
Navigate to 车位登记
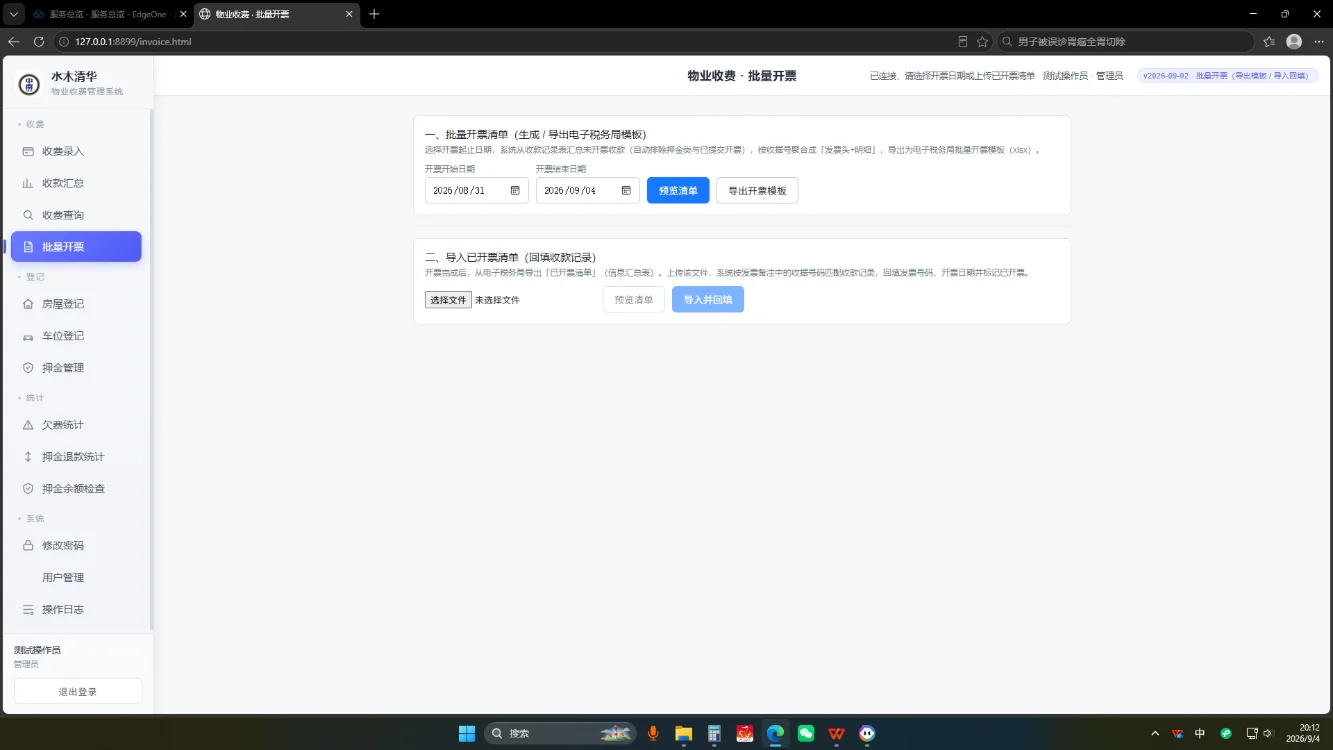tap(76, 336)
